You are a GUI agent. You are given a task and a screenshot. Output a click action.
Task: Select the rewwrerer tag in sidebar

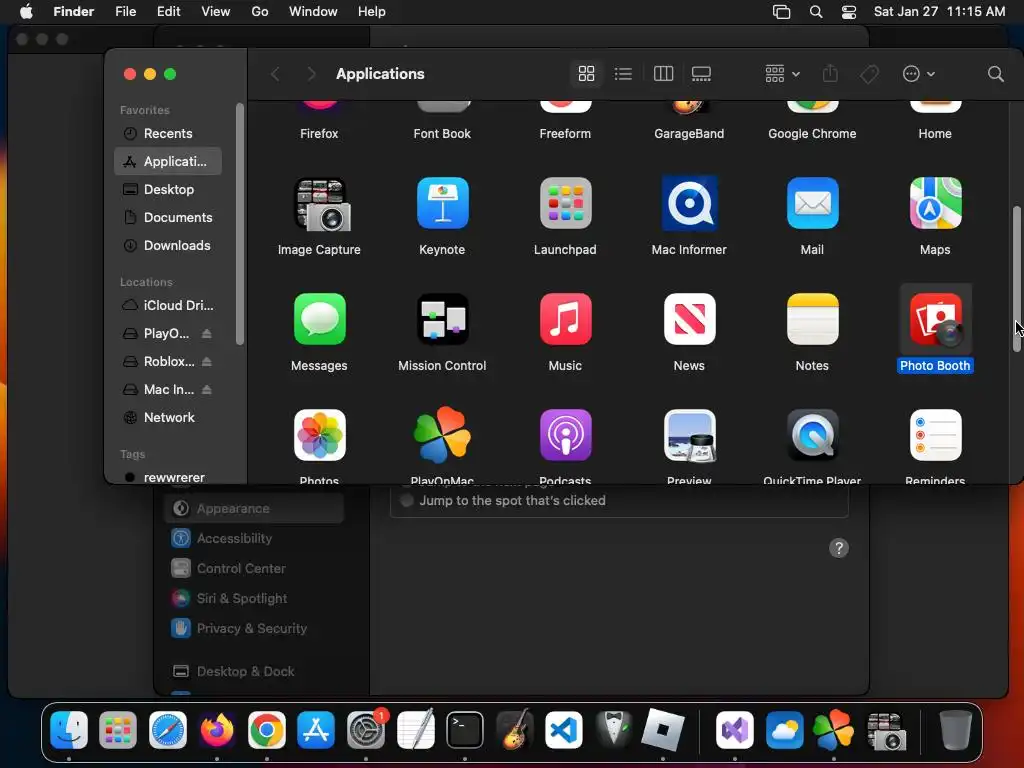(168, 477)
